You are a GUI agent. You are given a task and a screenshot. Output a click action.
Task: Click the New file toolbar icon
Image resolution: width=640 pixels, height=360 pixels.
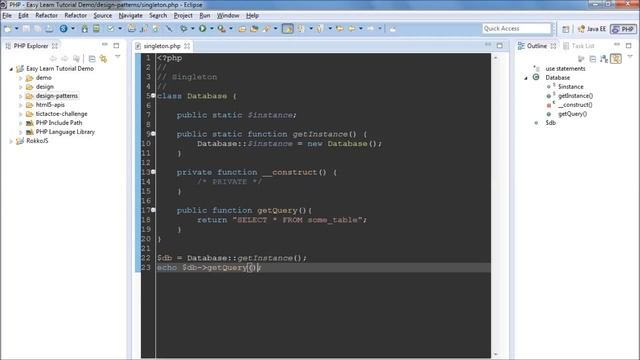pyautogui.click(x=8, y=29)
